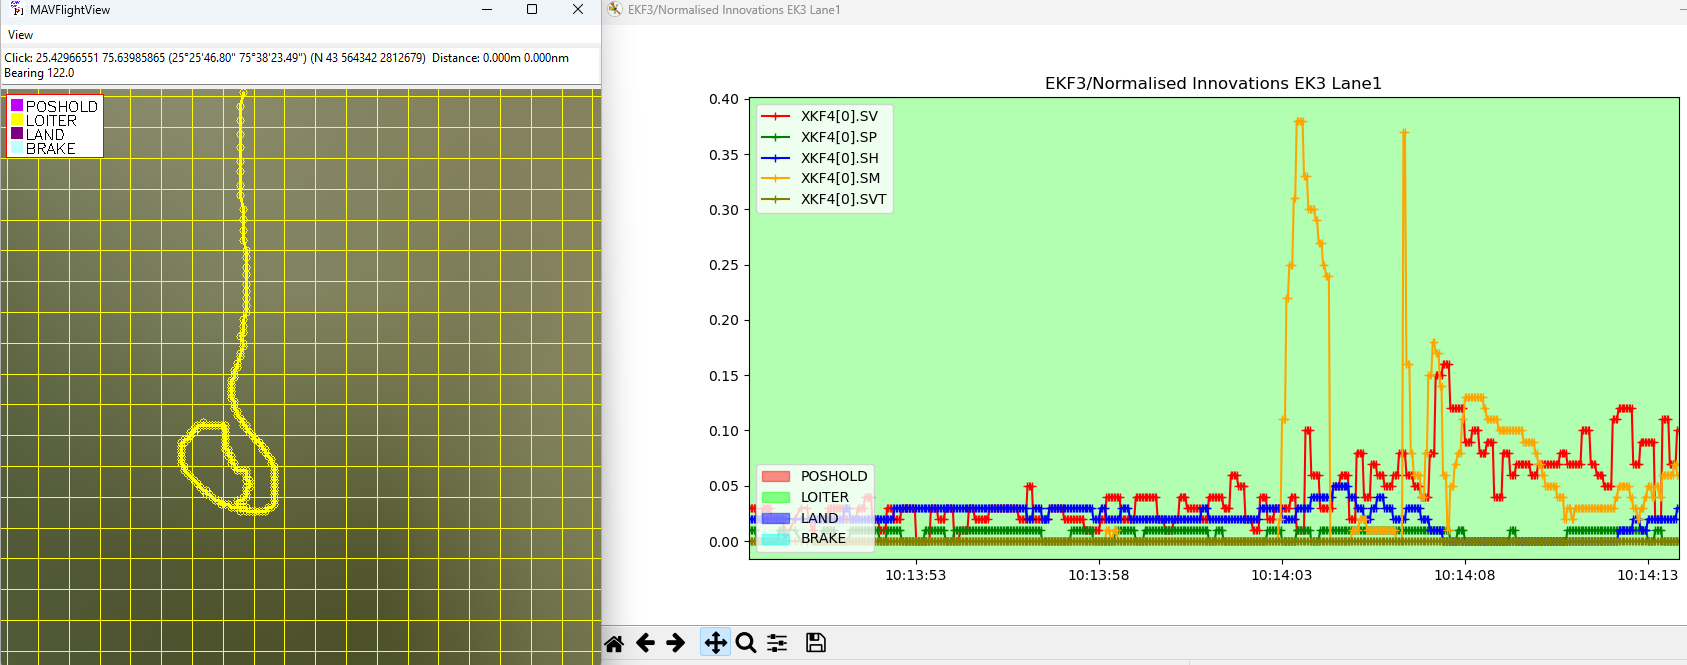This screenshot has height=665, width=1687.
Task: Click the magenta POSHOLD swatch in the map legend
Action: (17, 106)
